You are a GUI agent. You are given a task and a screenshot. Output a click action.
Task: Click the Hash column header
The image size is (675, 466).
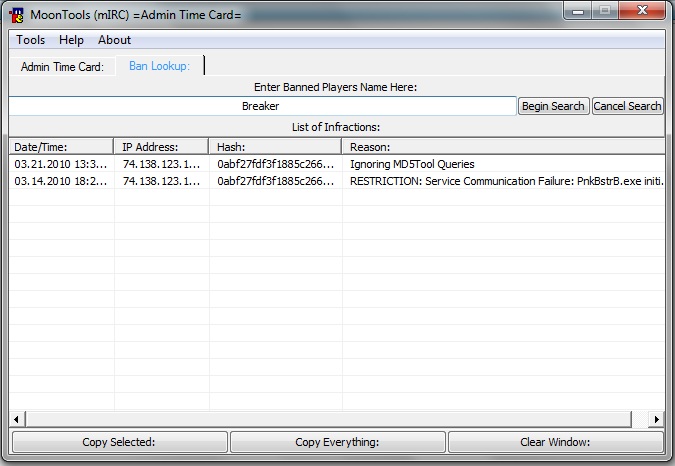tap(276, 147)
